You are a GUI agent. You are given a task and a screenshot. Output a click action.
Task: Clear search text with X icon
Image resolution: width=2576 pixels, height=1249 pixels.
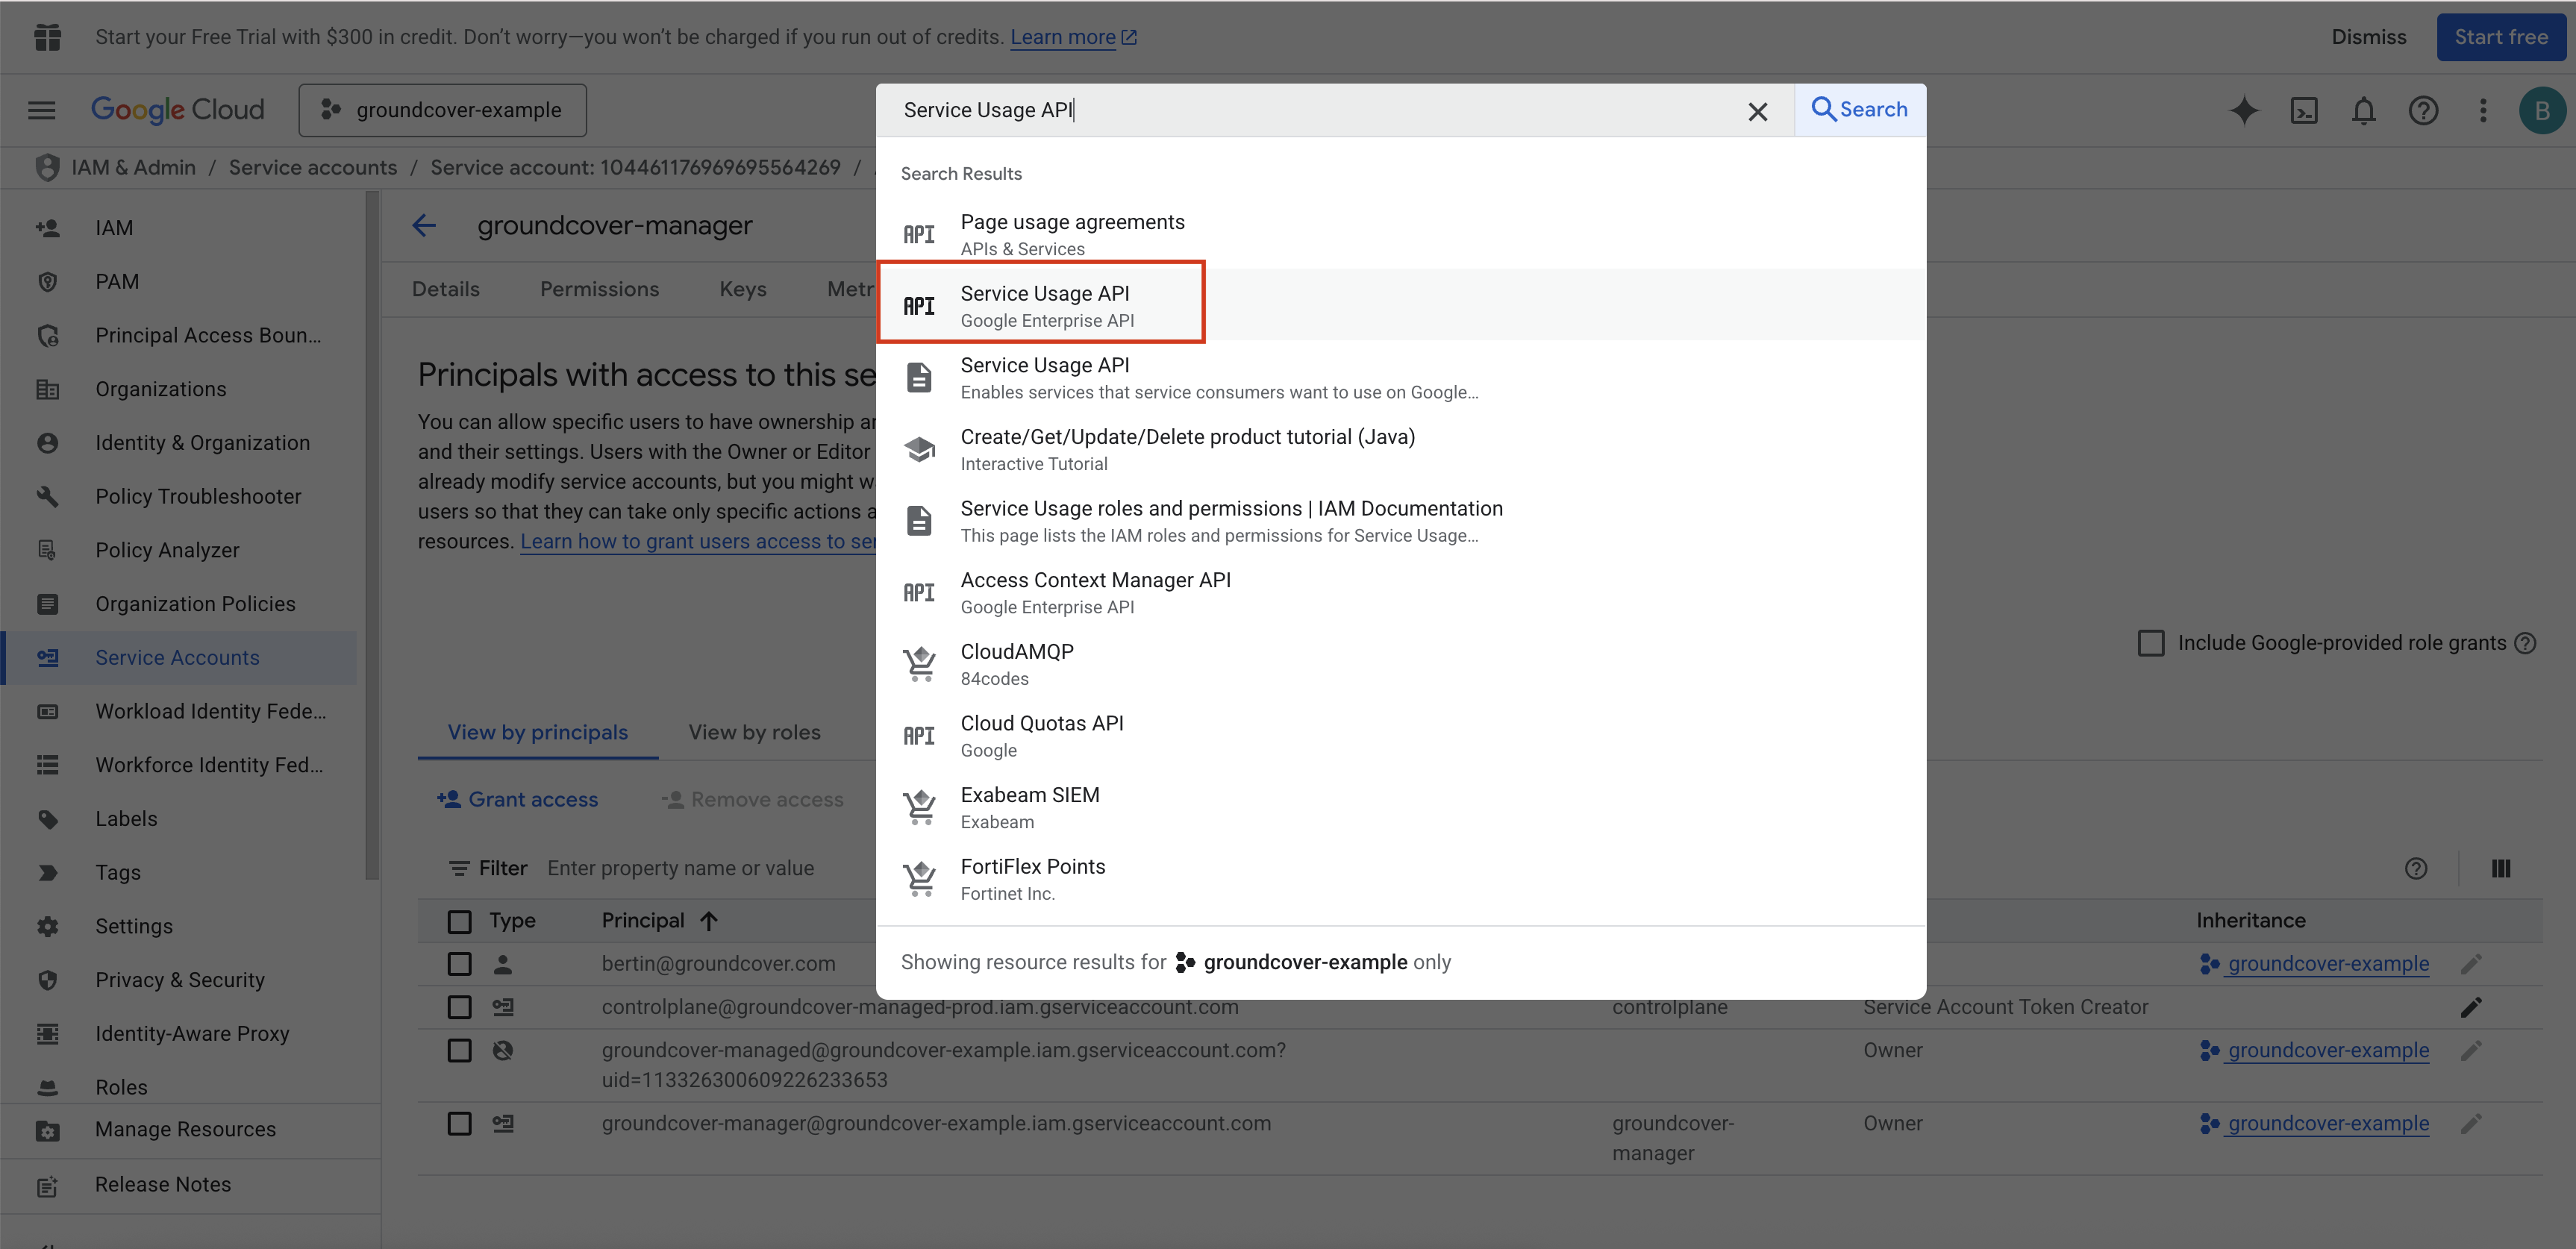1757,111
